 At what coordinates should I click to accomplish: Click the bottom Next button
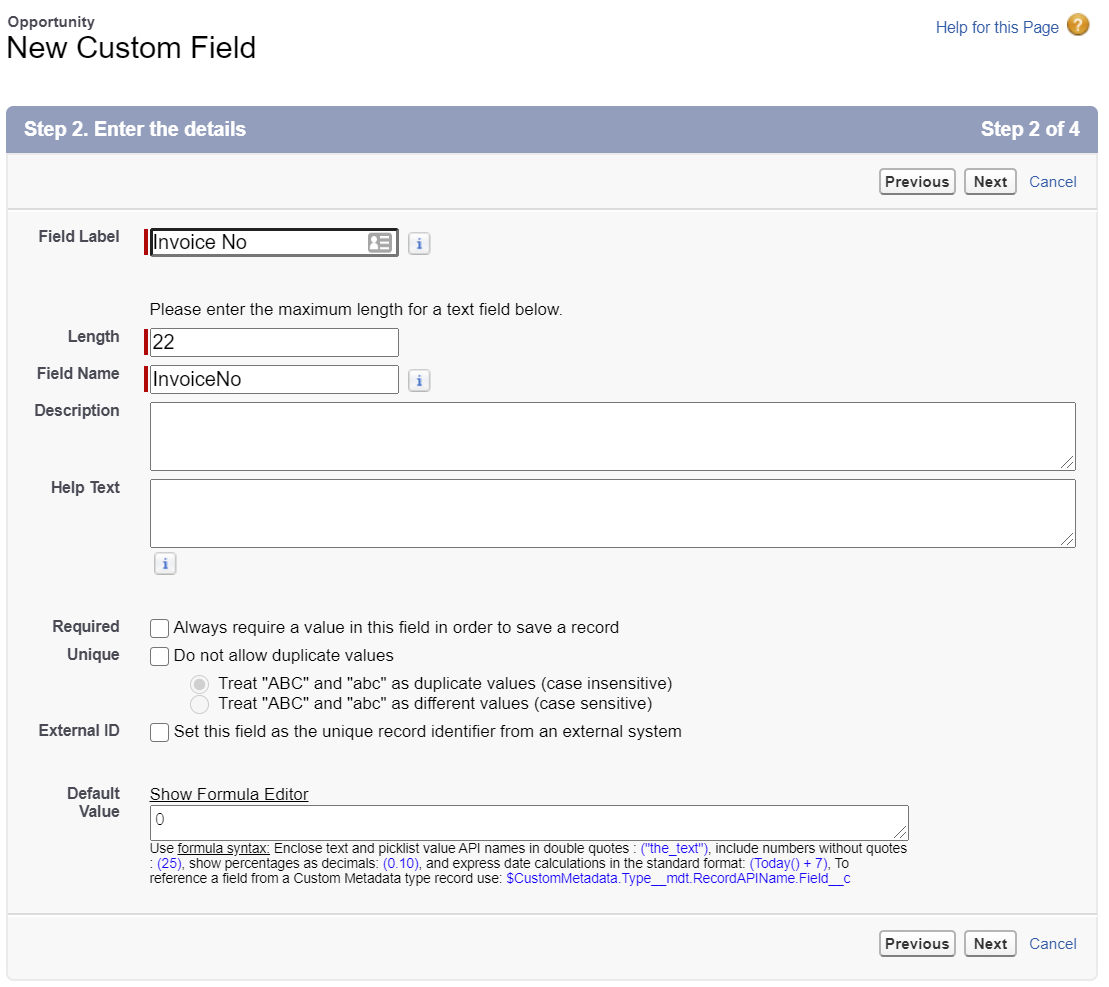point(990,944)
